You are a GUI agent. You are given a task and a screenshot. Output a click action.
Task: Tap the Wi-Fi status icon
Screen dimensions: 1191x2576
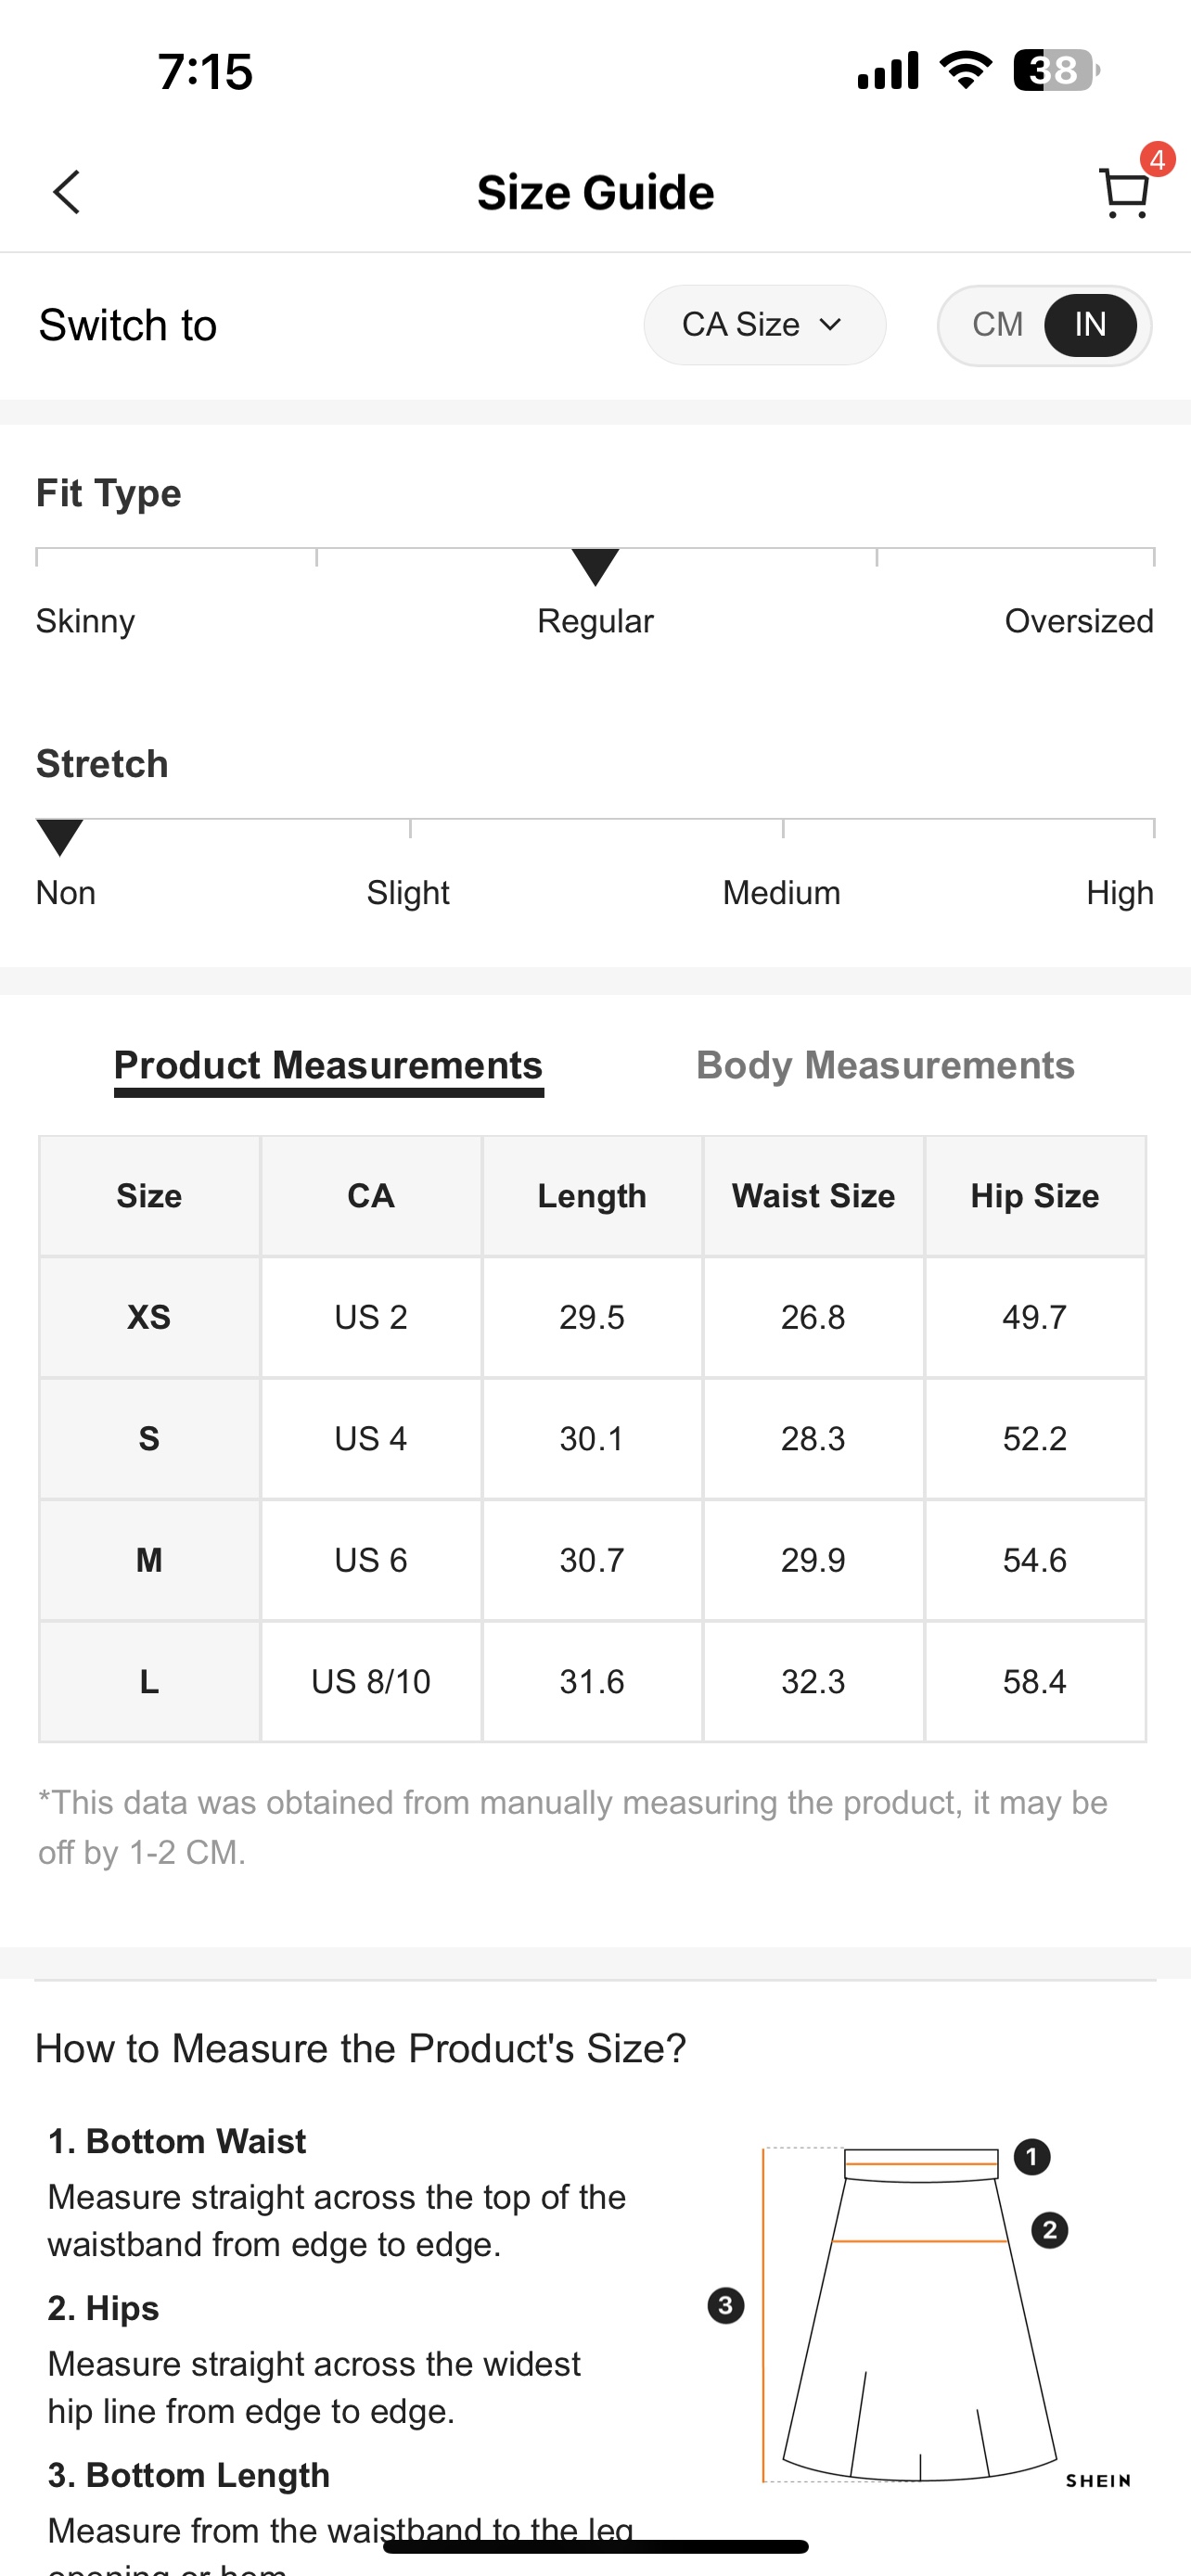tap(965, 70)
